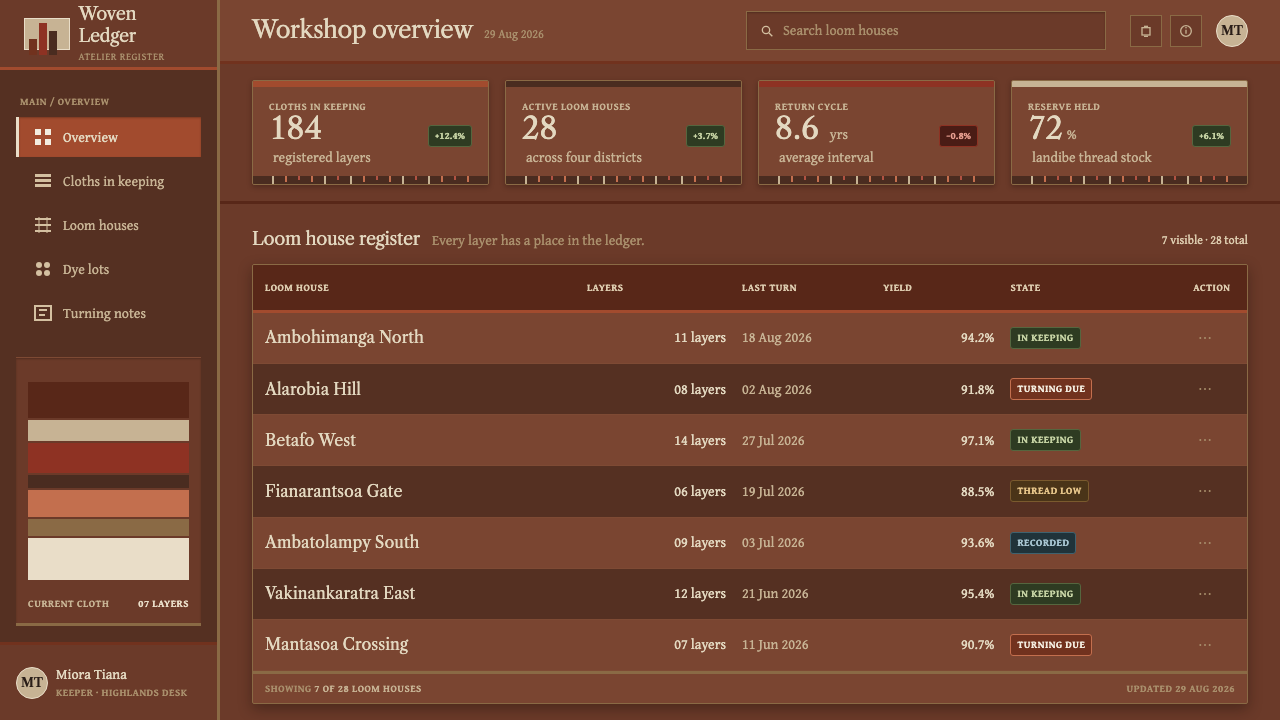Open action dots for Mantasoa Crossing
This screenshot has height=720, width=1280.
click(1205, 645)
